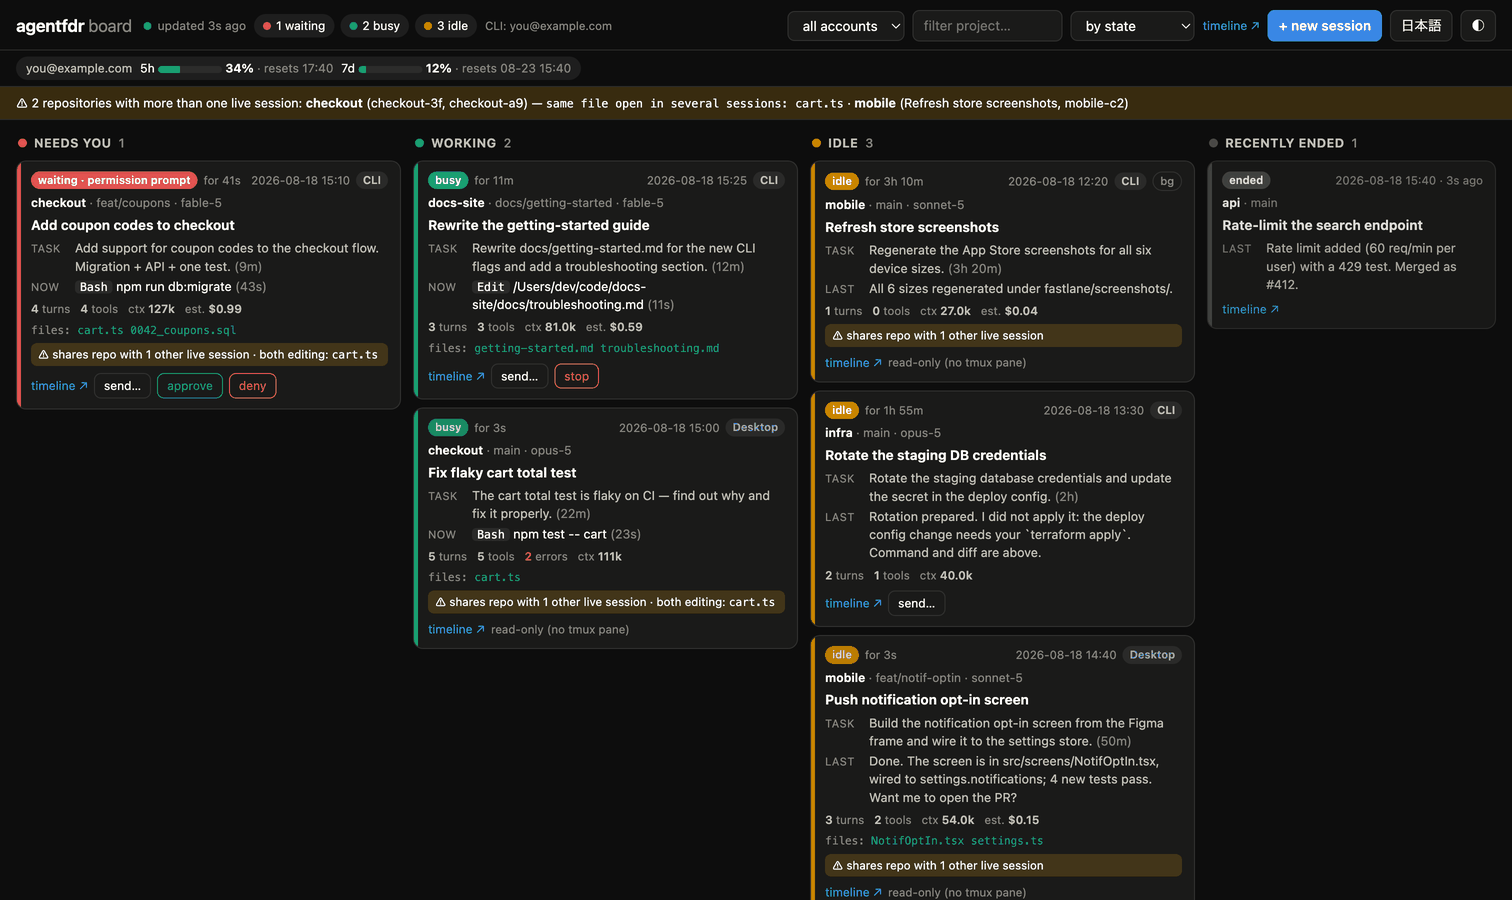Open the by state sort dropdown
This screenshot has height=900, width=1512.
pyautogui.click(x=1132, y=26)
